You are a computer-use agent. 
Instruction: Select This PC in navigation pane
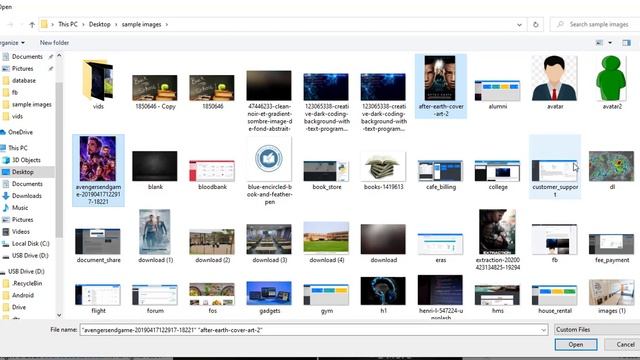pyautogui.click(x=18, y=148)
